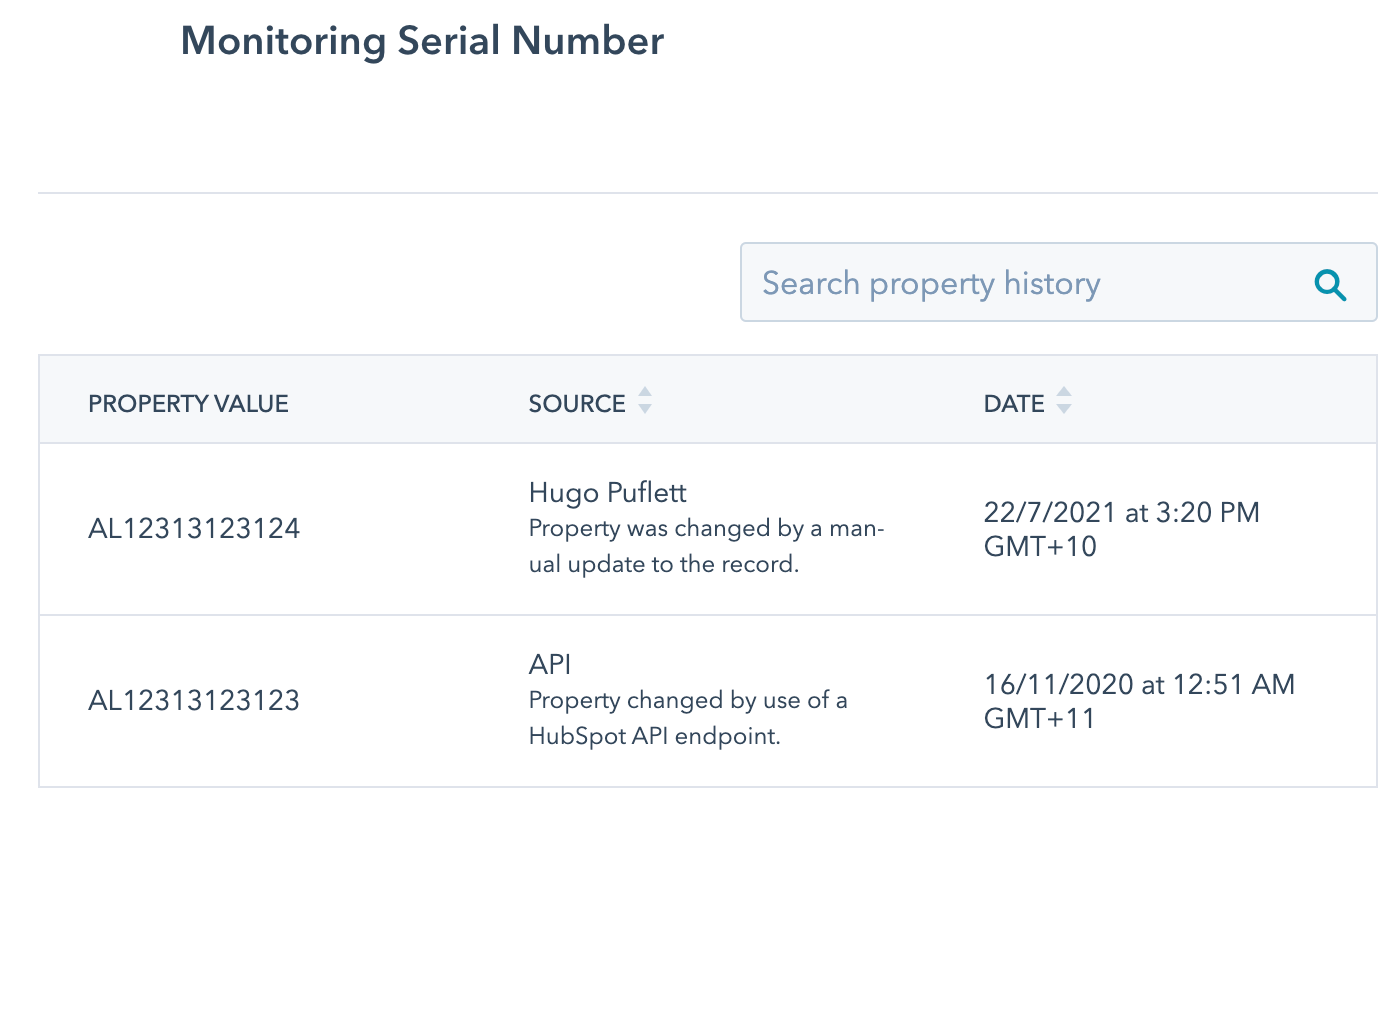Click the manual update description text
The height and width of the screenshot is (1034, 1400).
coord(706,546)
